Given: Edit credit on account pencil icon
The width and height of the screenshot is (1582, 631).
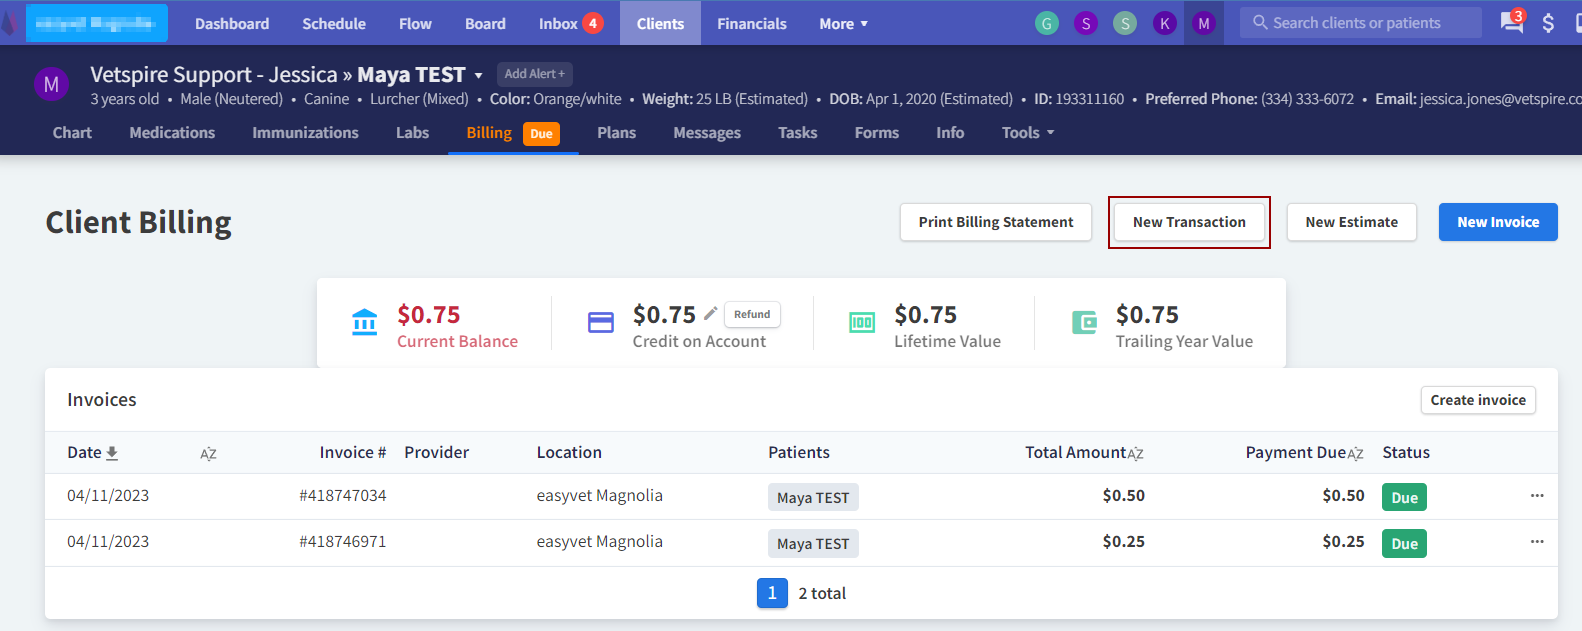Looking at the screenshot, I should click(x=711, y=313).
